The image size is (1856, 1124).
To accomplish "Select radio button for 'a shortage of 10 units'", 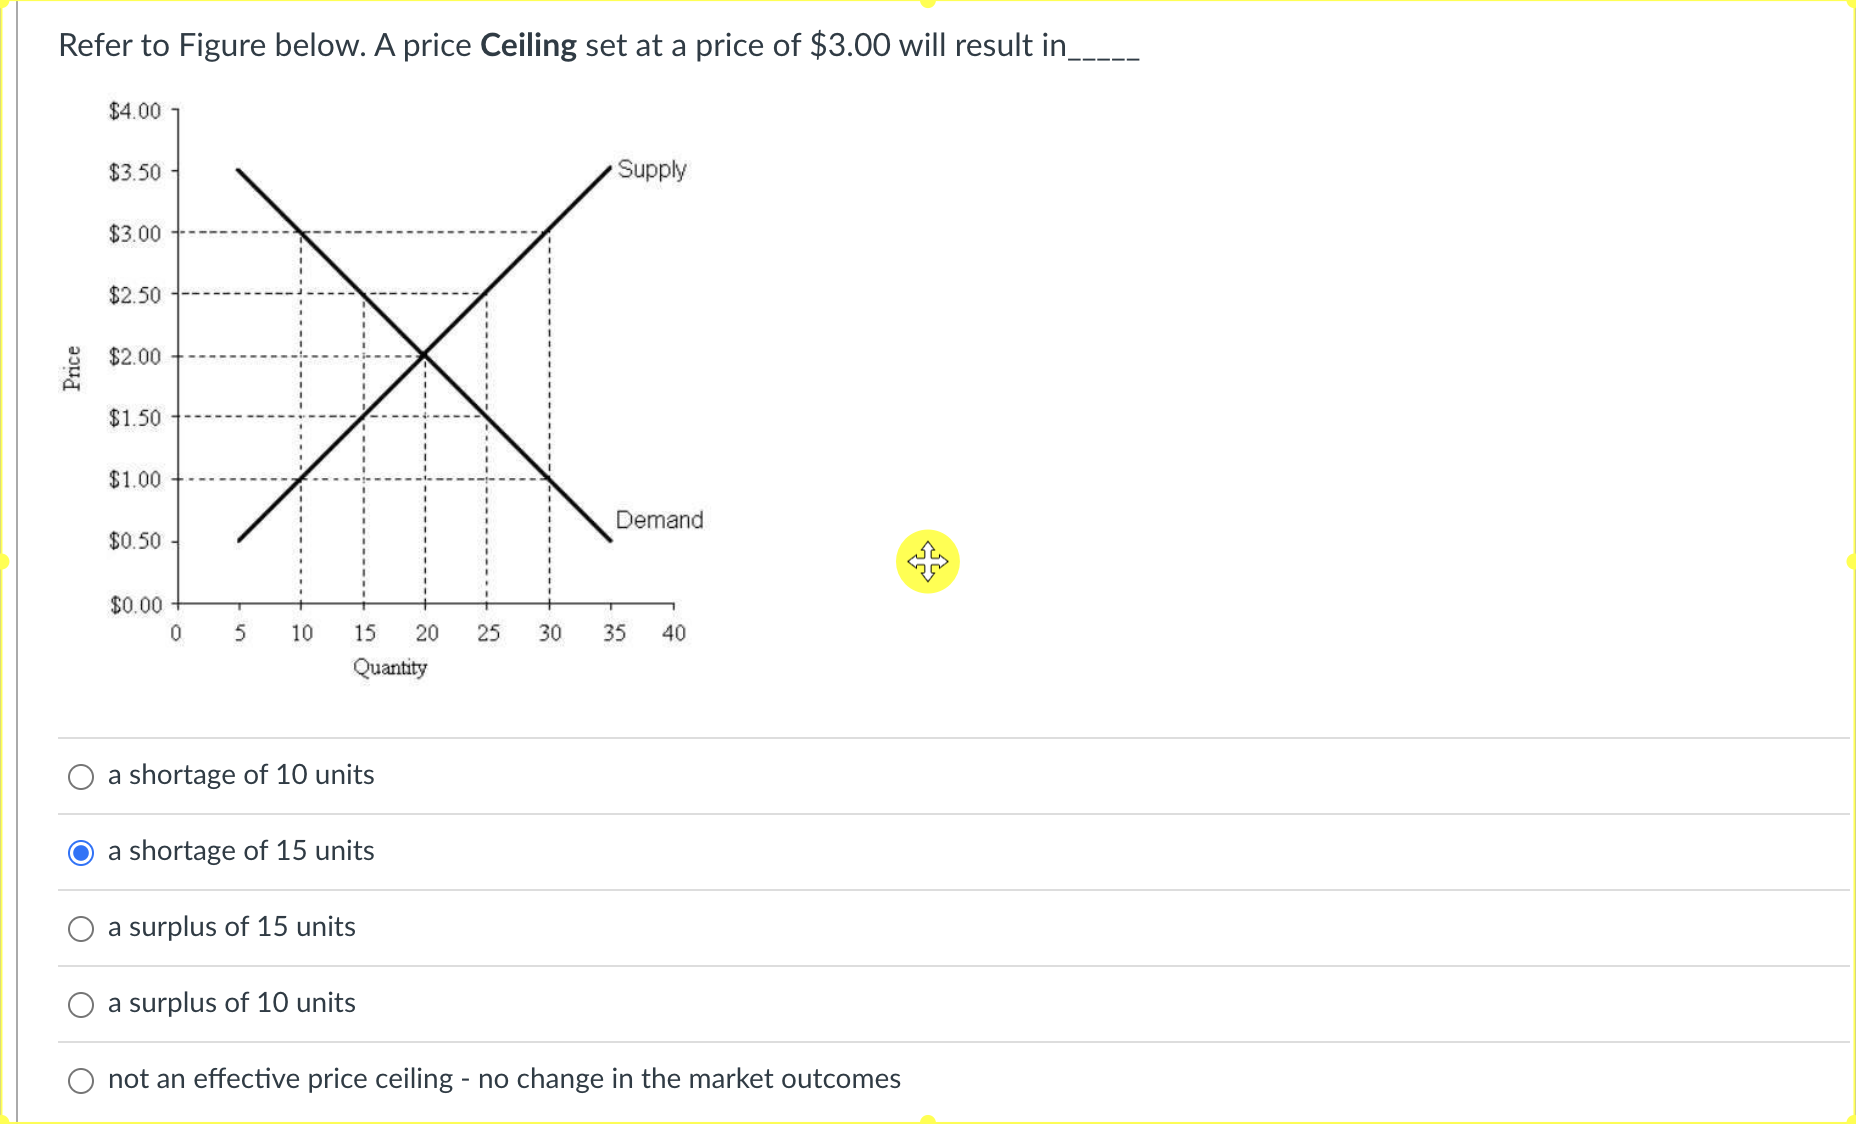I will click(81, 776).
